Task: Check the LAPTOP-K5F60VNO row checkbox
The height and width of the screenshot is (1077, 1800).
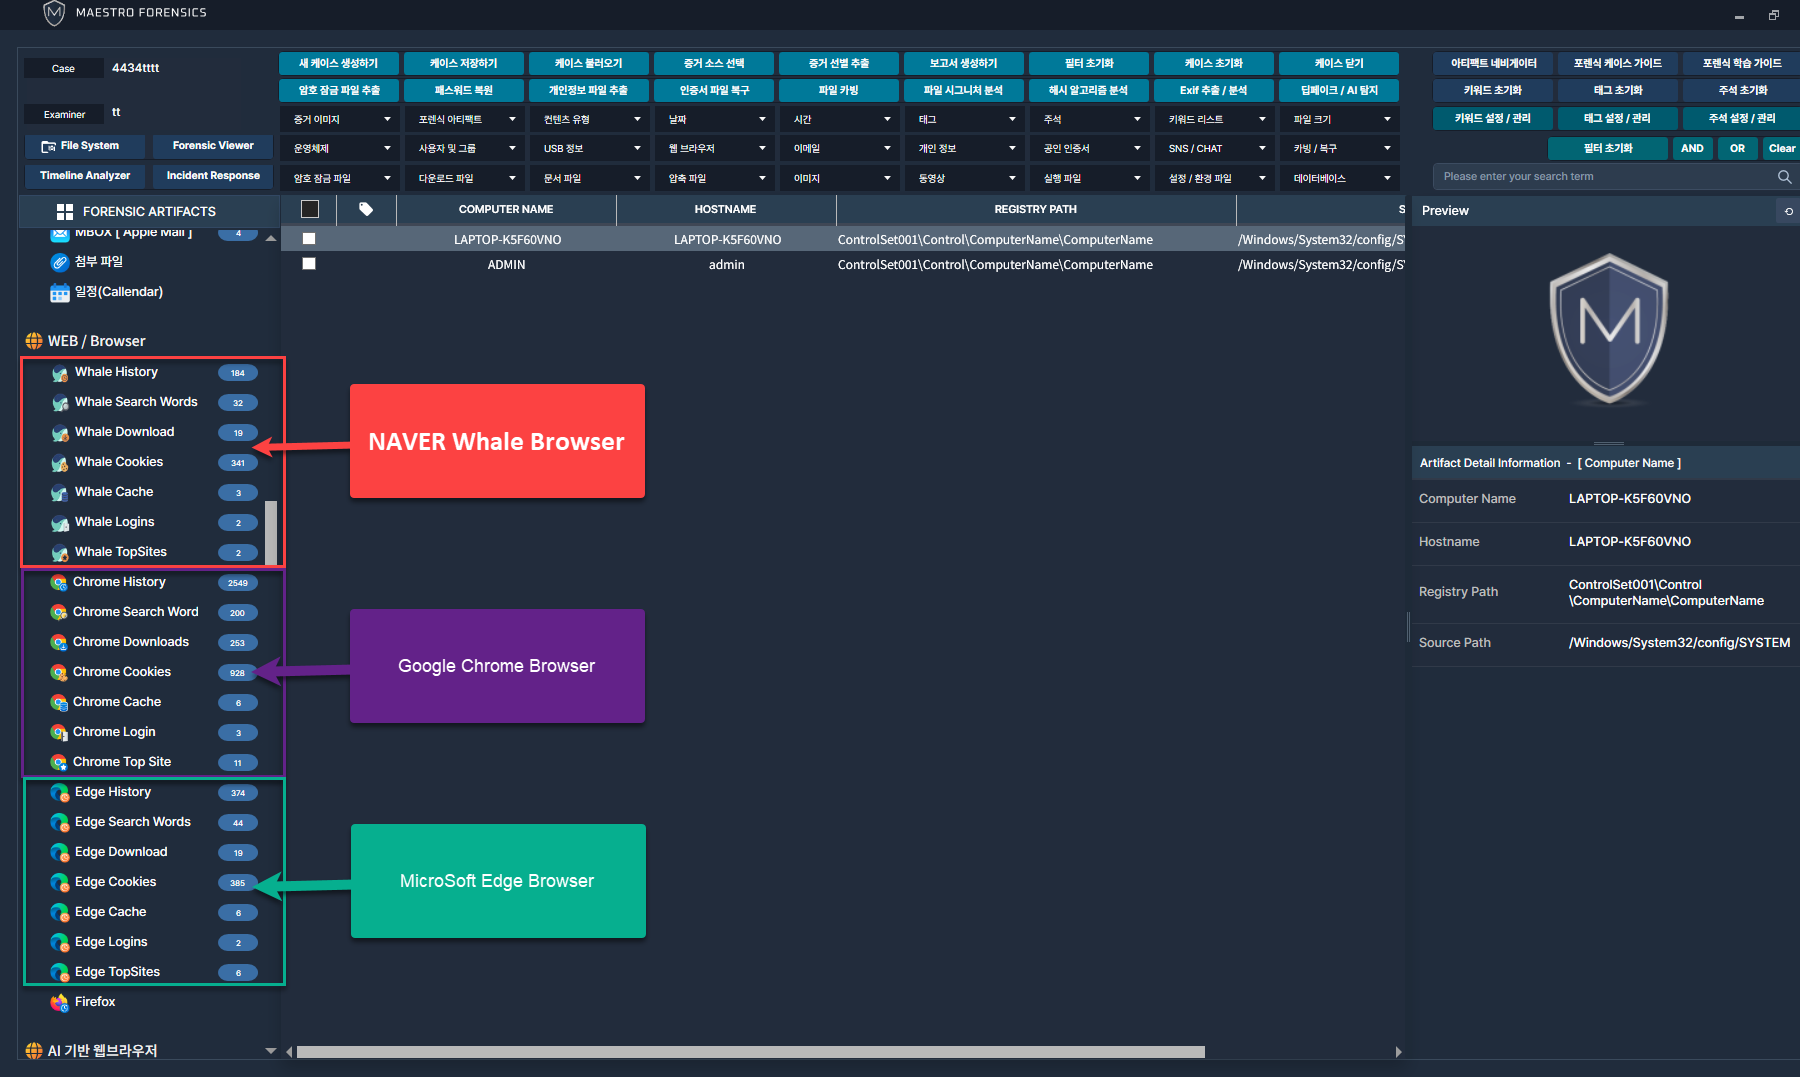Action: coord(309,240)
